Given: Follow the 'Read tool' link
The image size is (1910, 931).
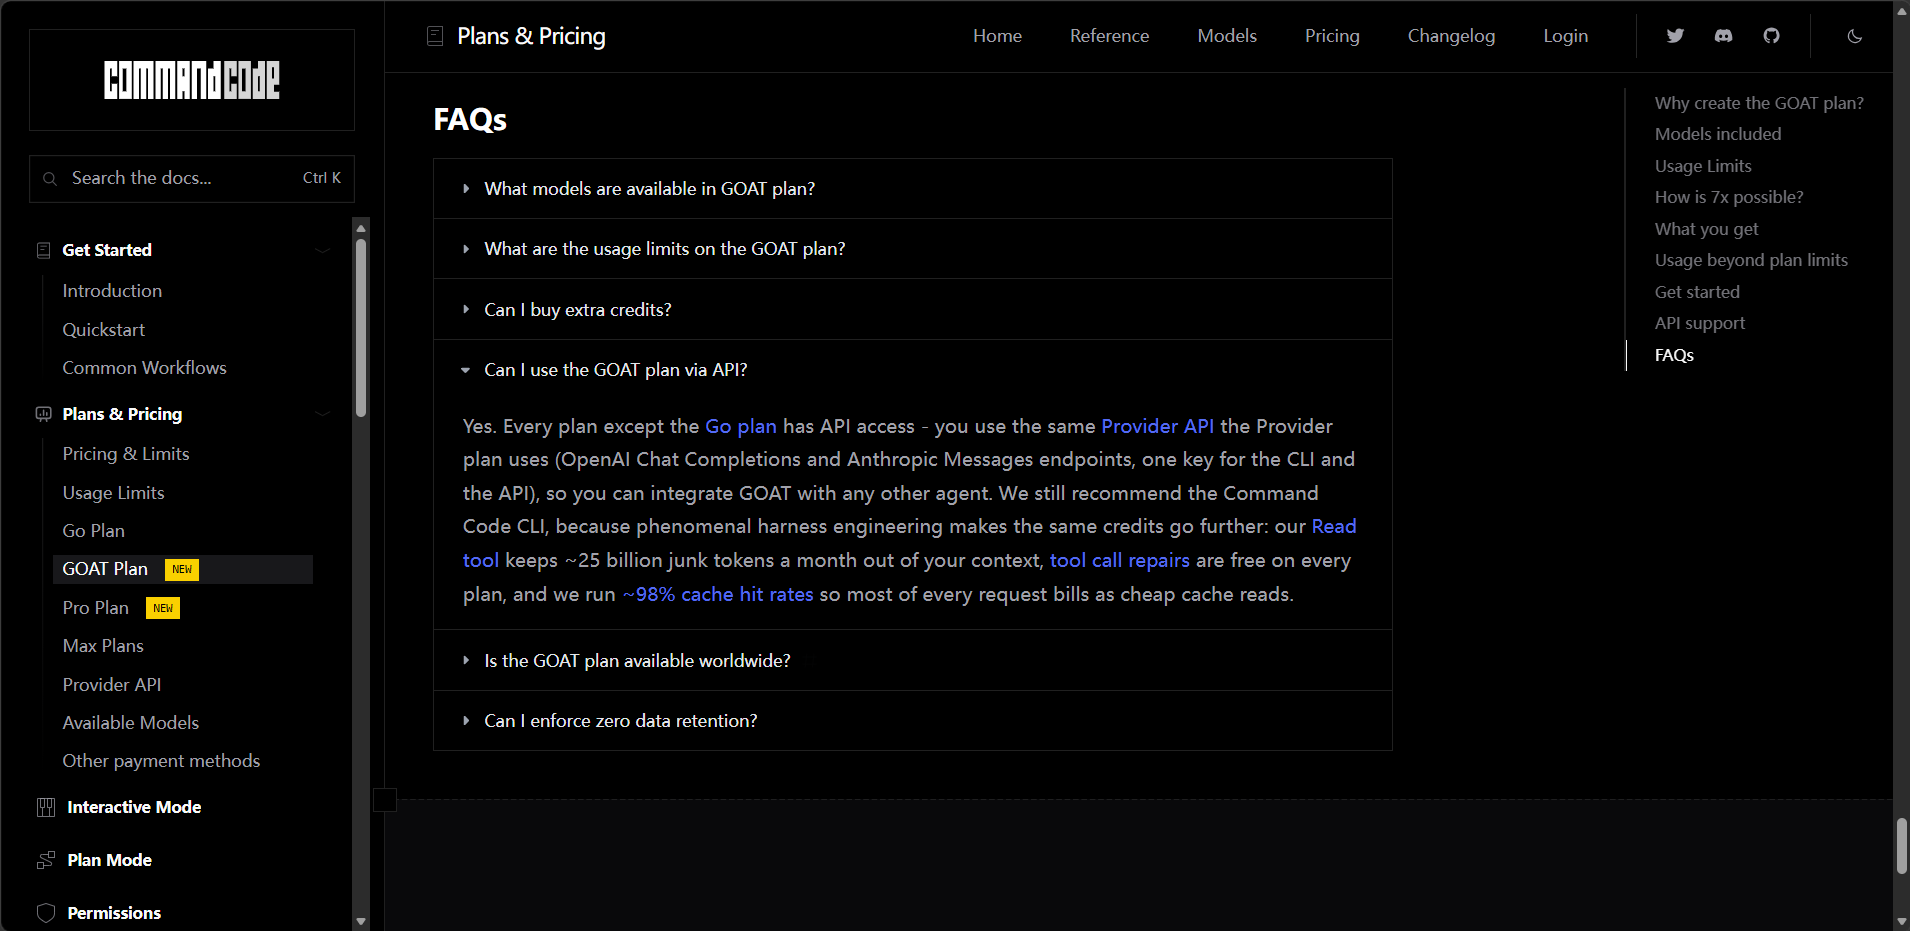Looking at the screenshot, I should coord(1334,527).
